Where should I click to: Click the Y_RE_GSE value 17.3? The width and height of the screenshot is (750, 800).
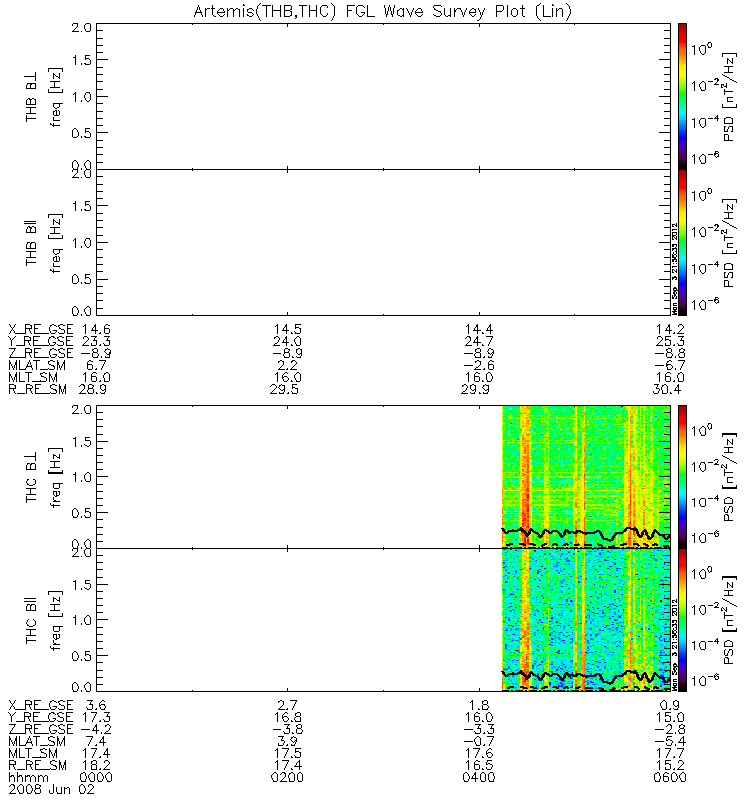[96, 717]
